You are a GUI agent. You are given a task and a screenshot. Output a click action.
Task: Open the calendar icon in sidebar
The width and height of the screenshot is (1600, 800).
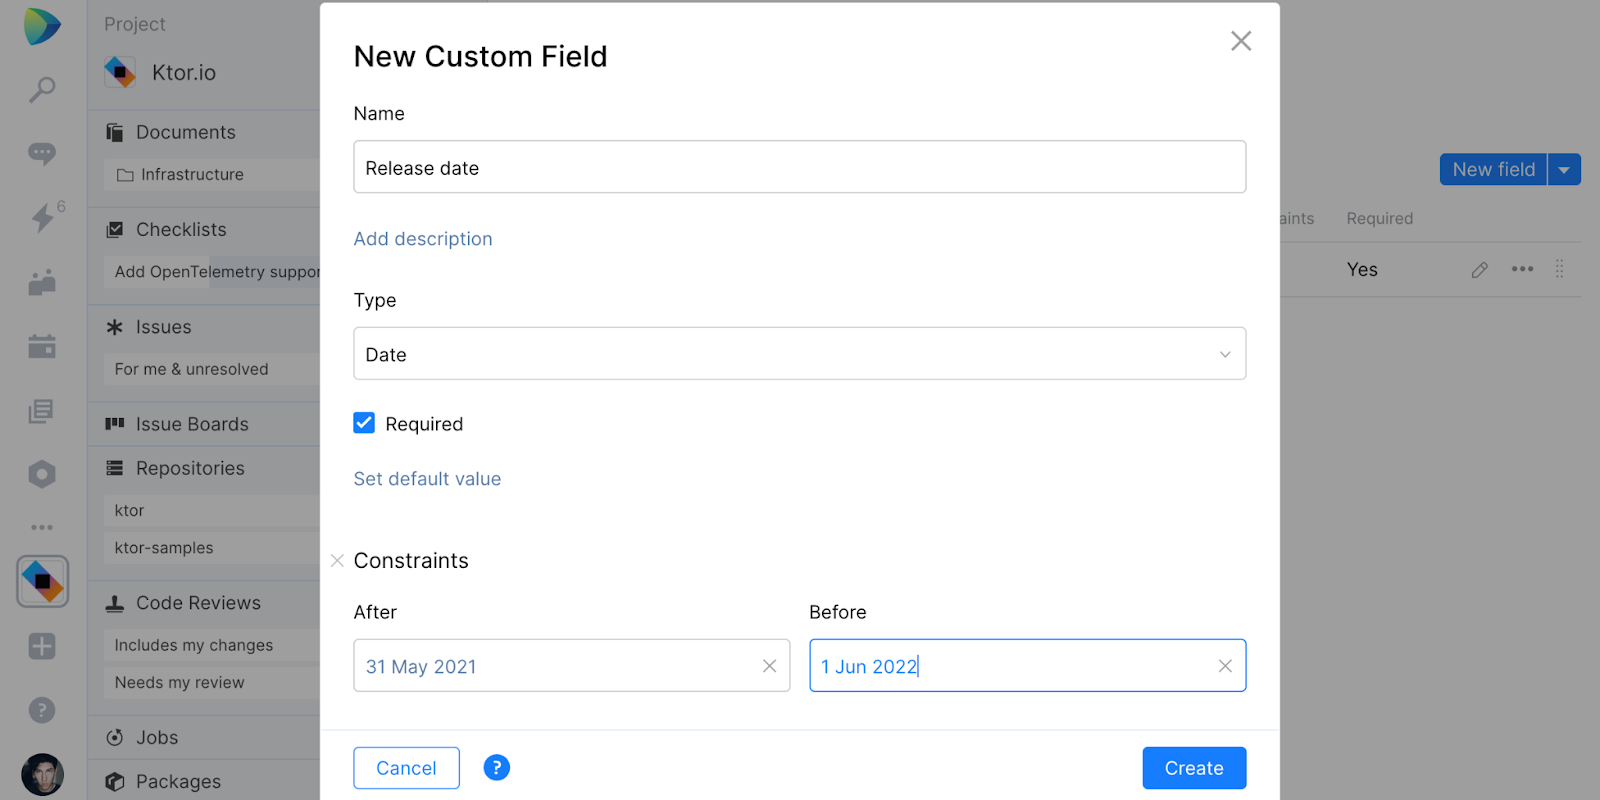click(42, 346)
